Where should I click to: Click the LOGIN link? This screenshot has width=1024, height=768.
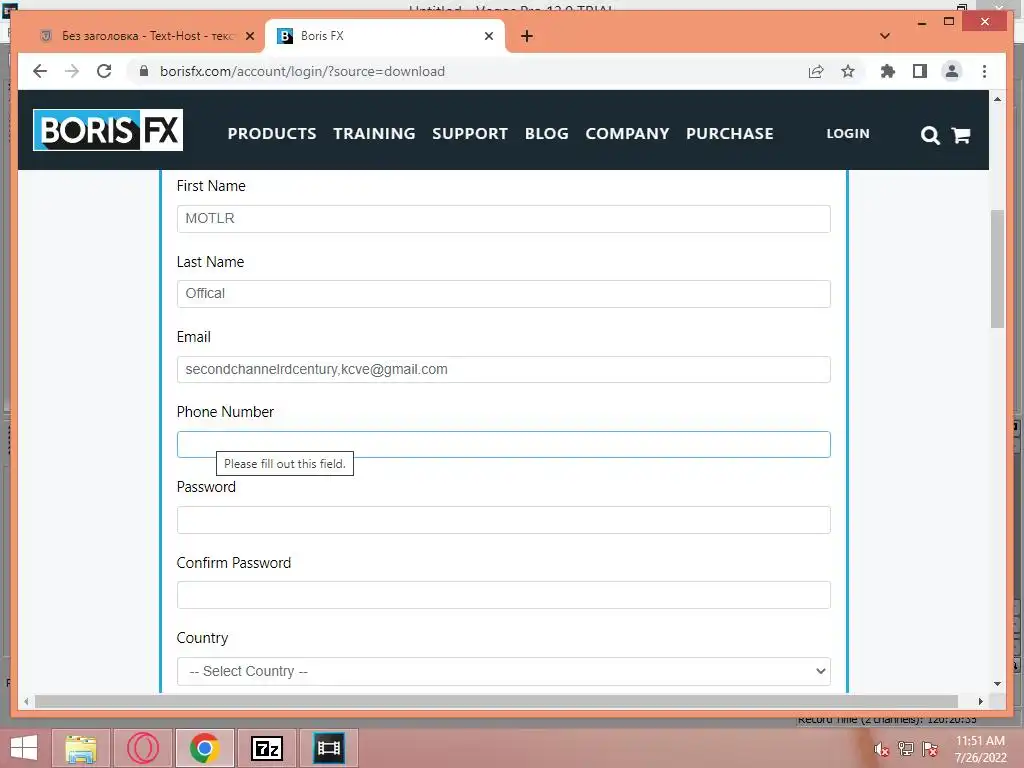click(x=848, y=133)
